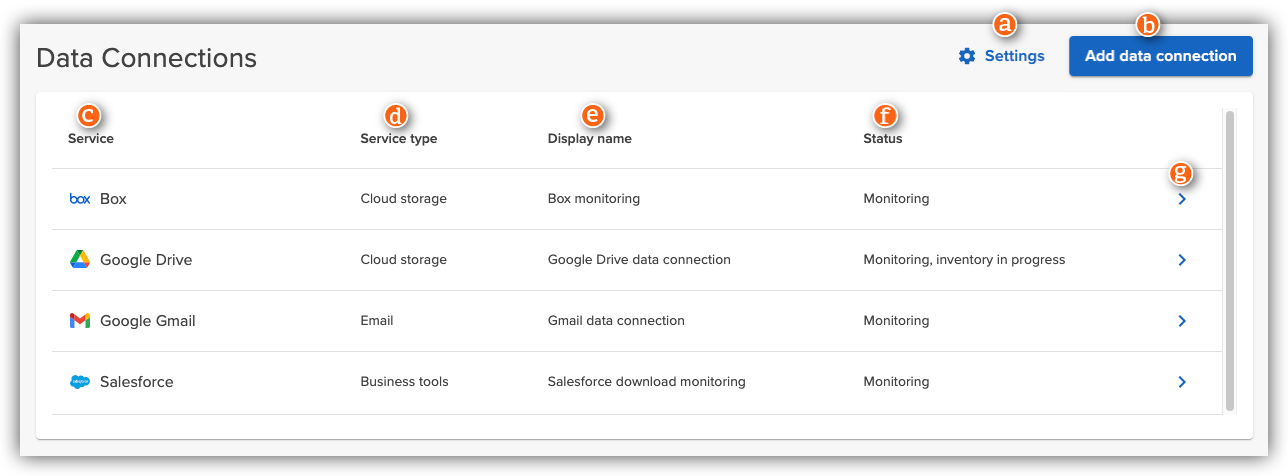Click the Salesforce cloud logo icon

80,382
